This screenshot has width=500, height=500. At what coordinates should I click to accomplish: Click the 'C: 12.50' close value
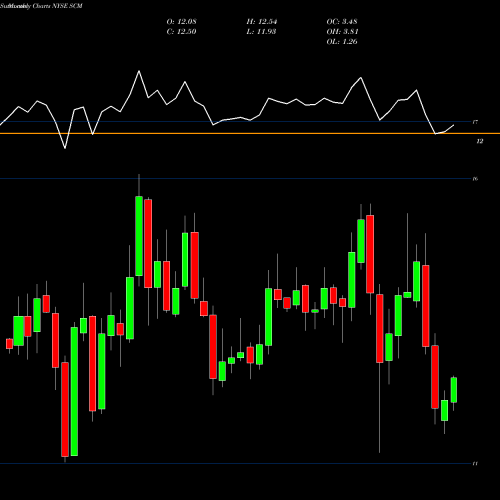click(x=181, y=32)
